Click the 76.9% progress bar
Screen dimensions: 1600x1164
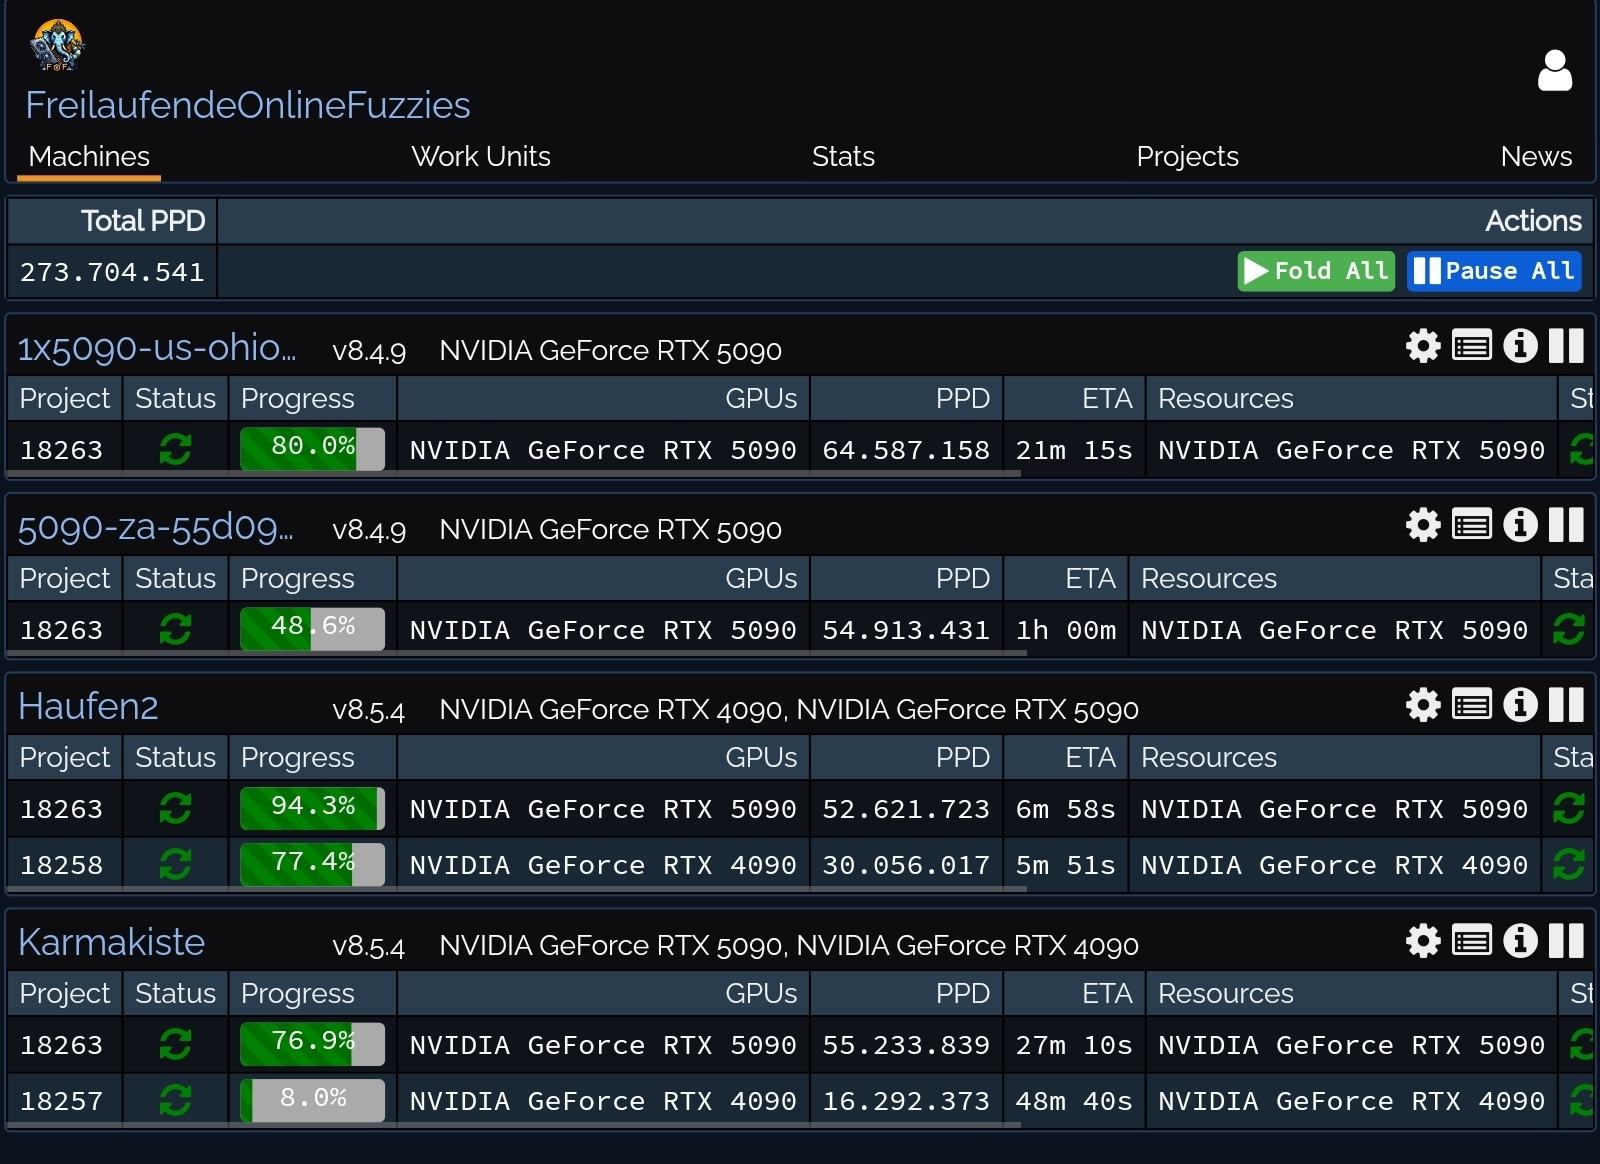(x=312, y=1044)
